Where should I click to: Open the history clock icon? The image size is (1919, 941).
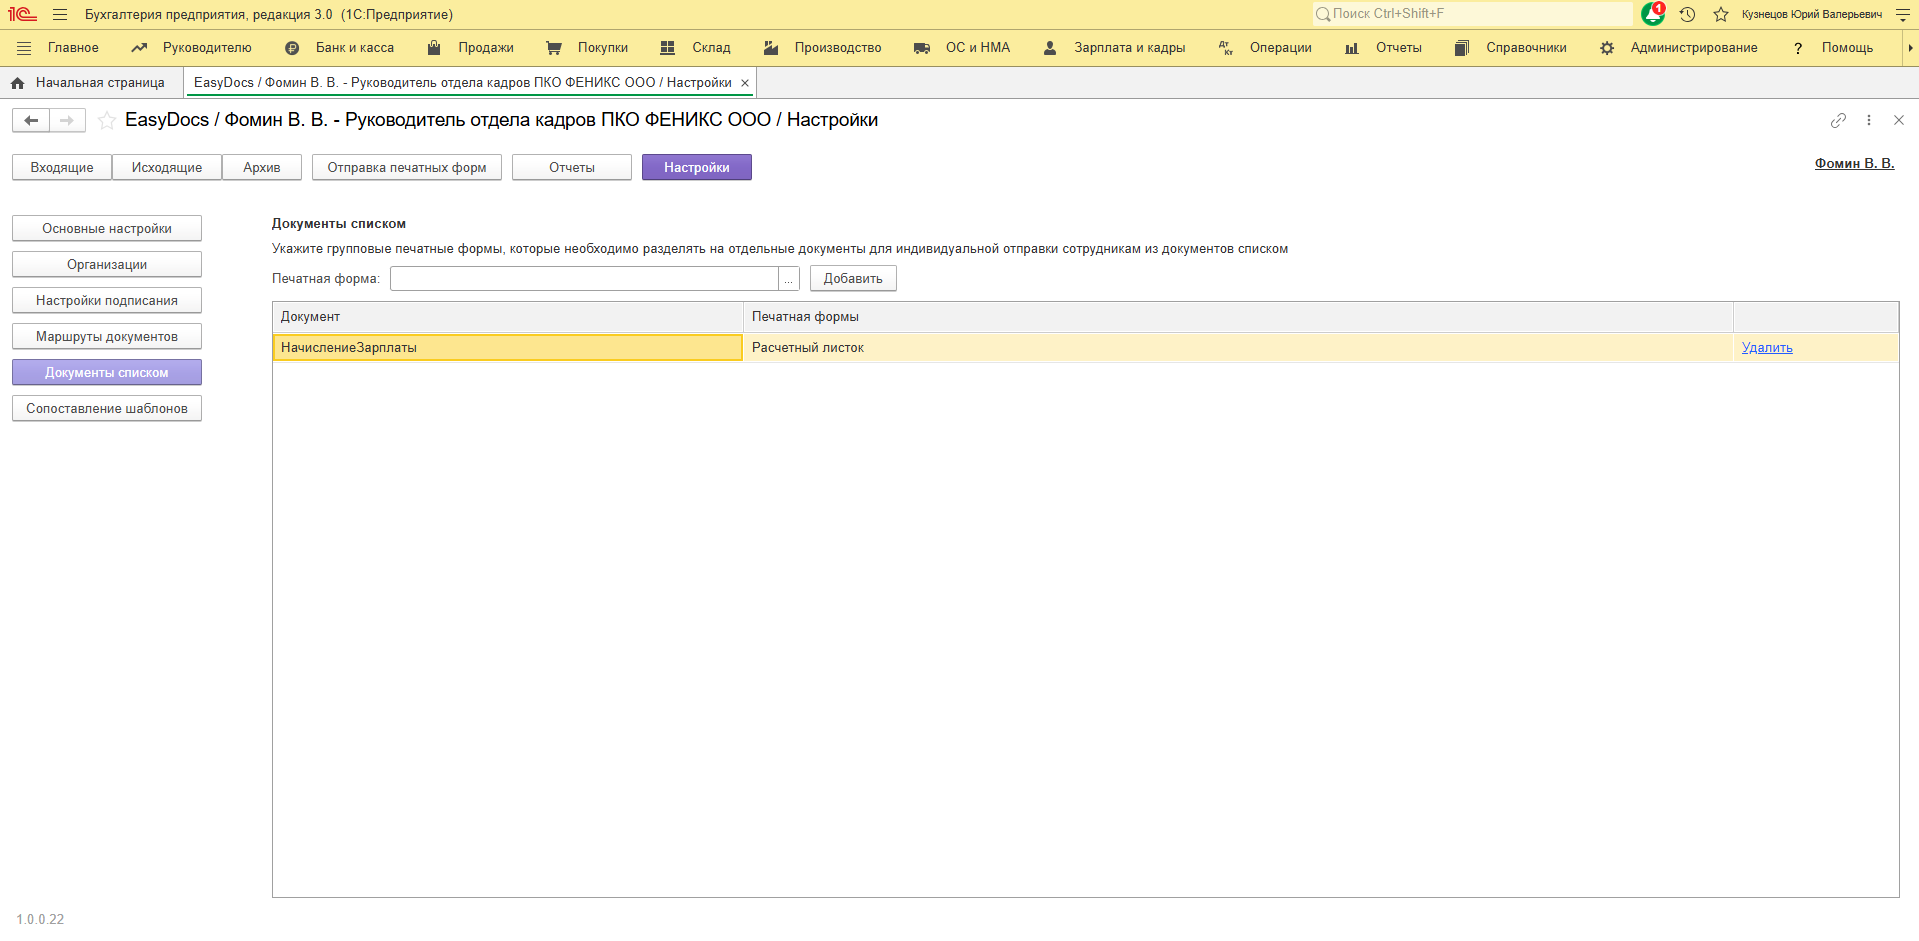click(x=1687, y=14)
